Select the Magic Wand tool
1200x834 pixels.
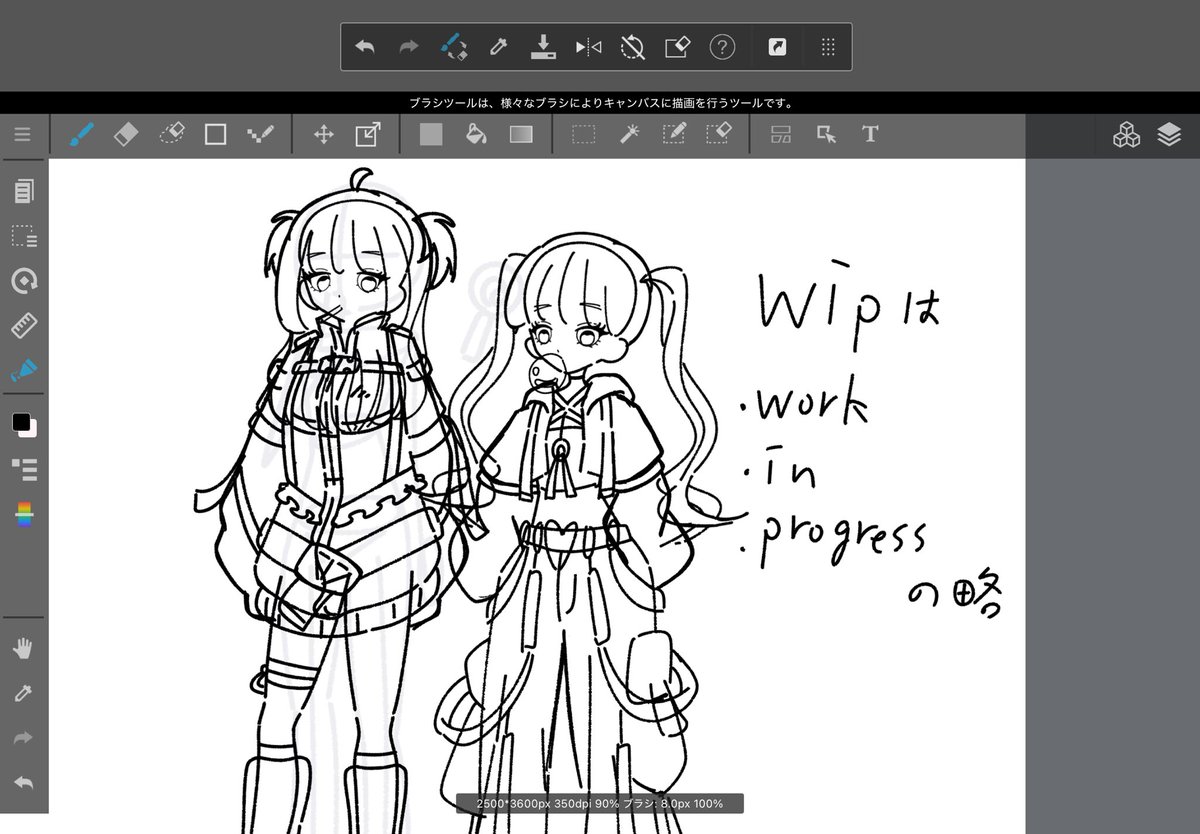(x=629, y=134)
